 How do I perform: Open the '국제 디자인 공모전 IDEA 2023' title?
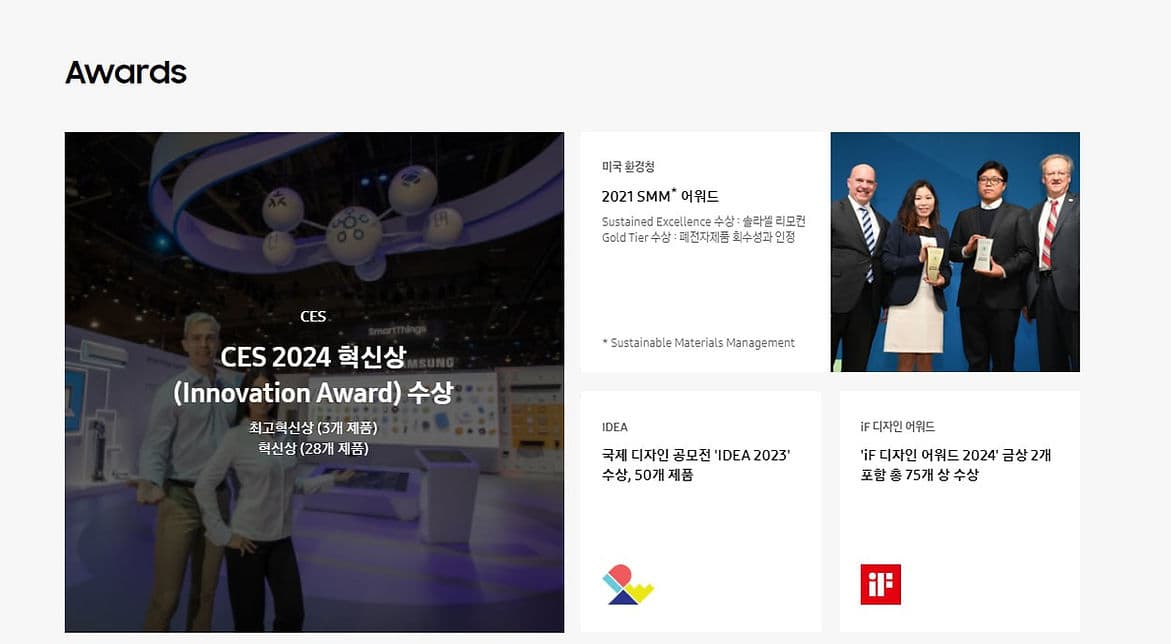coord(696,465)
